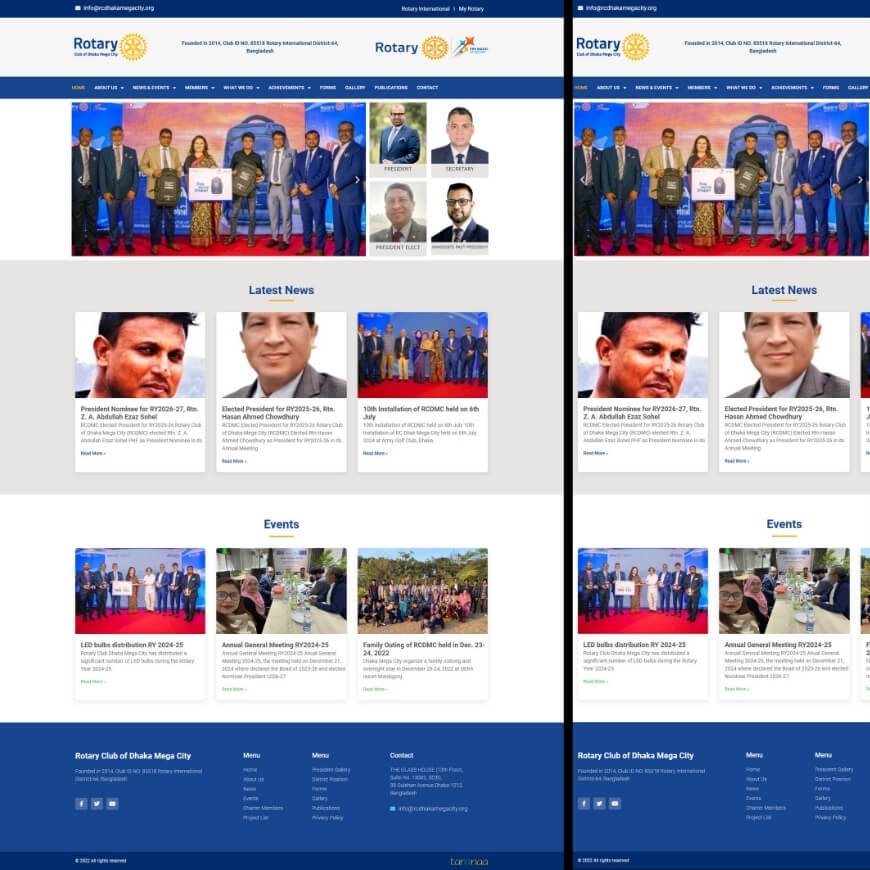
Task: Expand the Achievements dropdown in the left page navbar
Action: click(289, 88)
